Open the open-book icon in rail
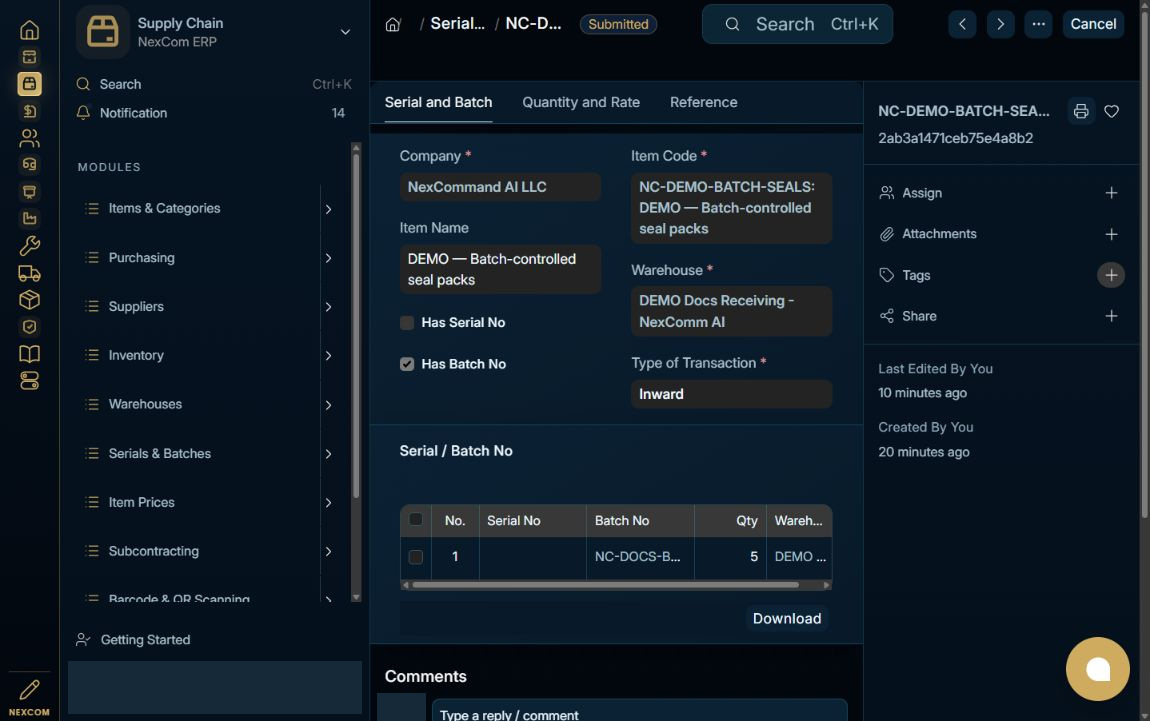 pos(29,354)
